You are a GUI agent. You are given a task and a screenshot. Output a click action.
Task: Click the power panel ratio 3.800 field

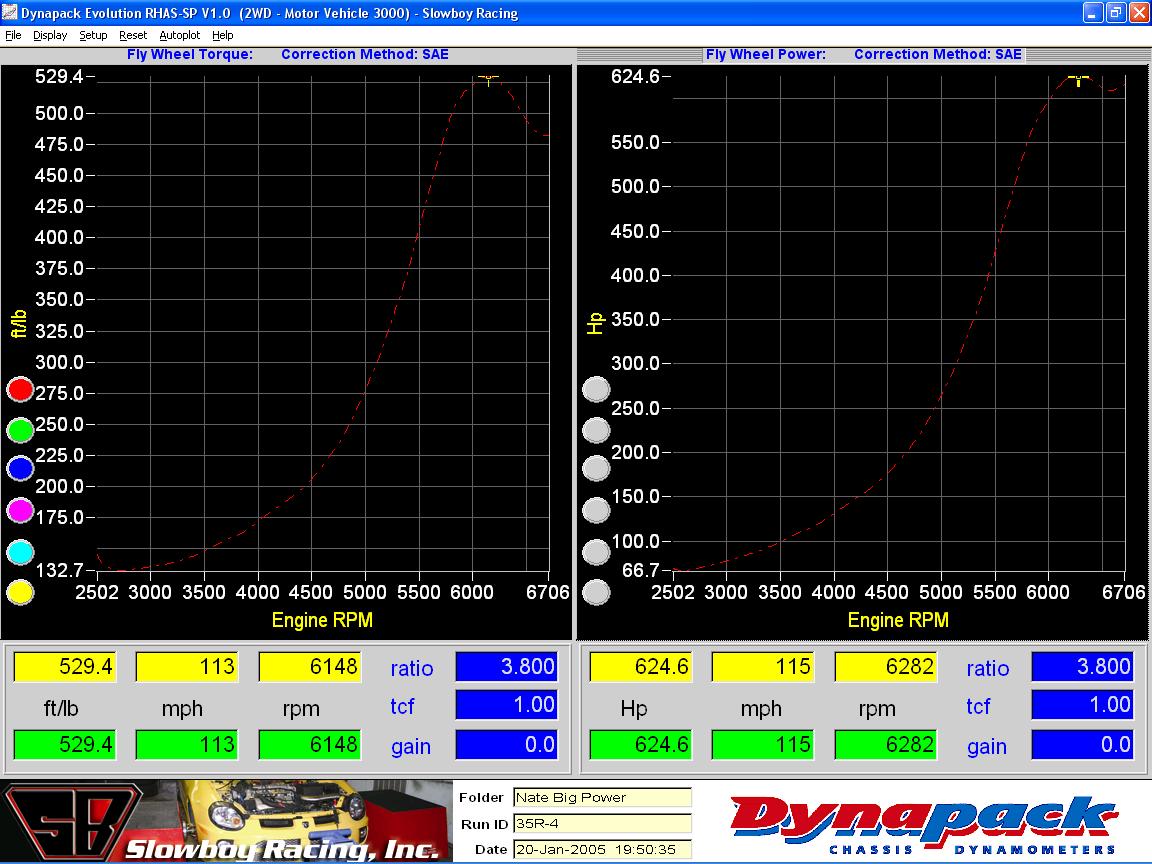[1082, 666]
